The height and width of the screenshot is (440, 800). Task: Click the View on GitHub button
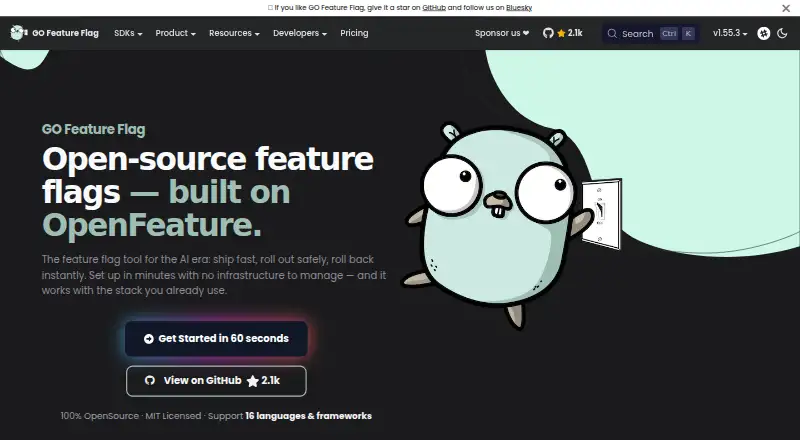pos(216,381)
